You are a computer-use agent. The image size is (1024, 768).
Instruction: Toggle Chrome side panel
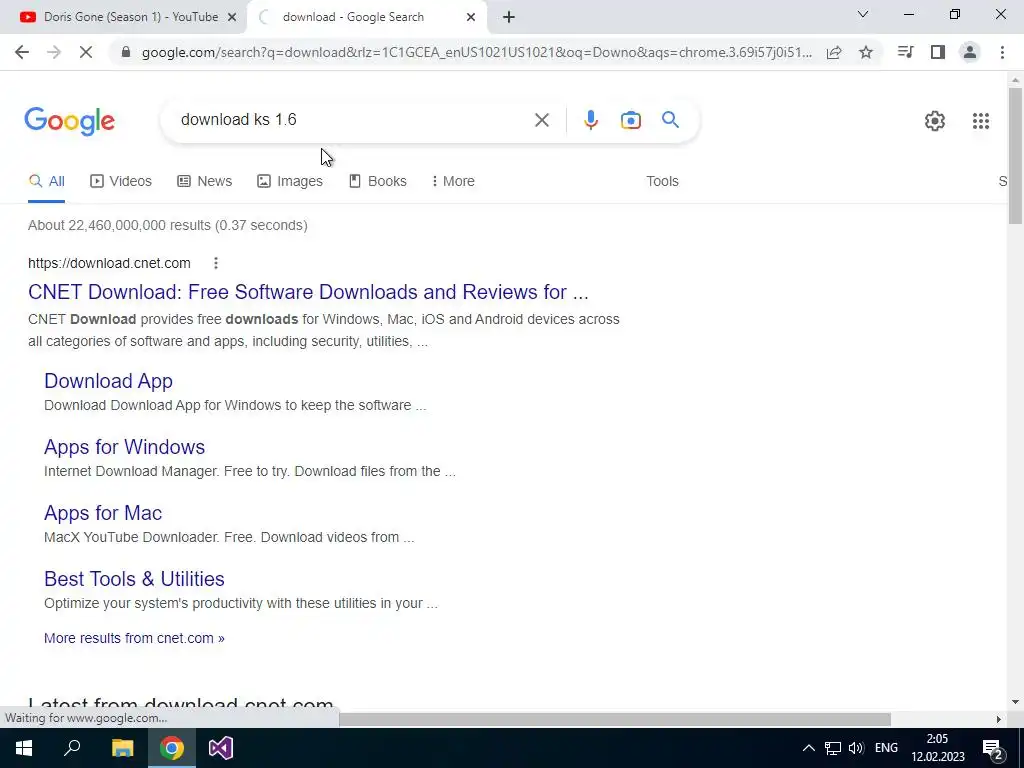(938, 52)
